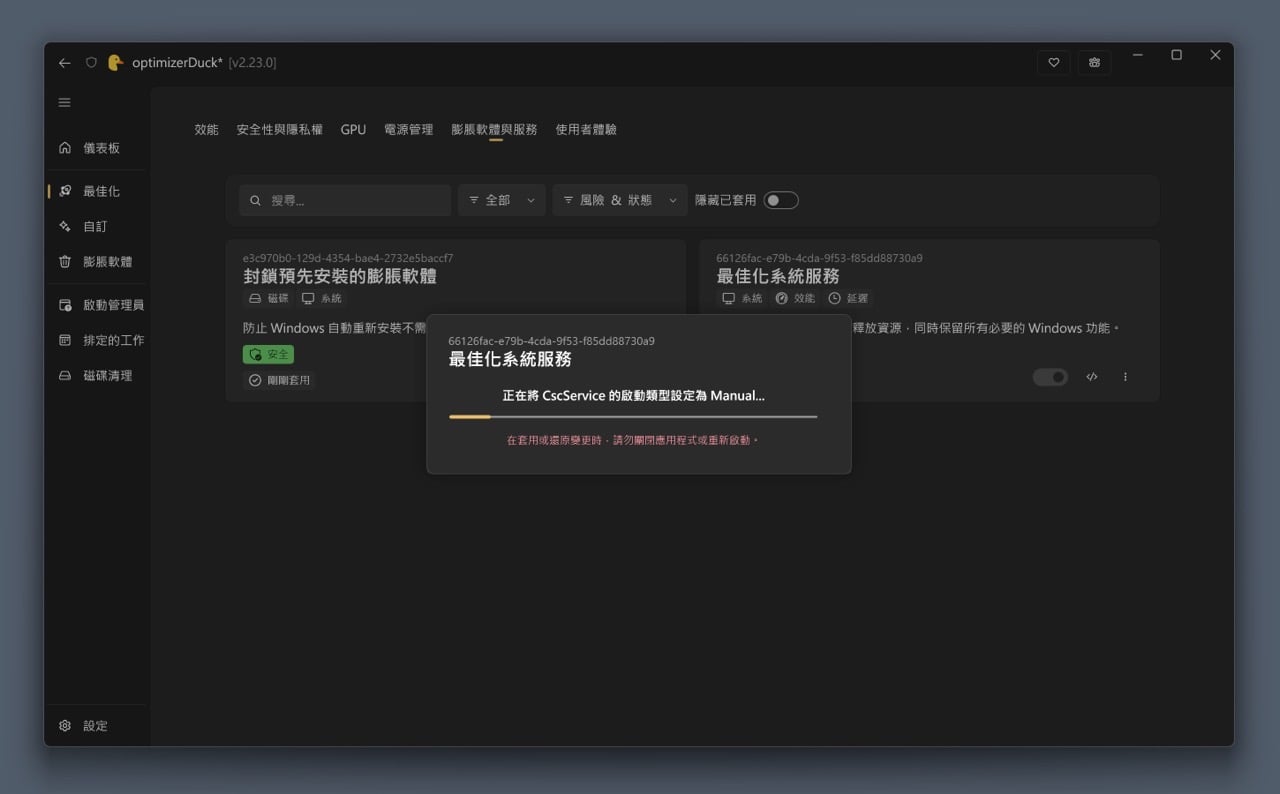The image size is (1280, 794).
Task: Open 磁碟清理 in sidebar
Action: [x=98, y=375]
